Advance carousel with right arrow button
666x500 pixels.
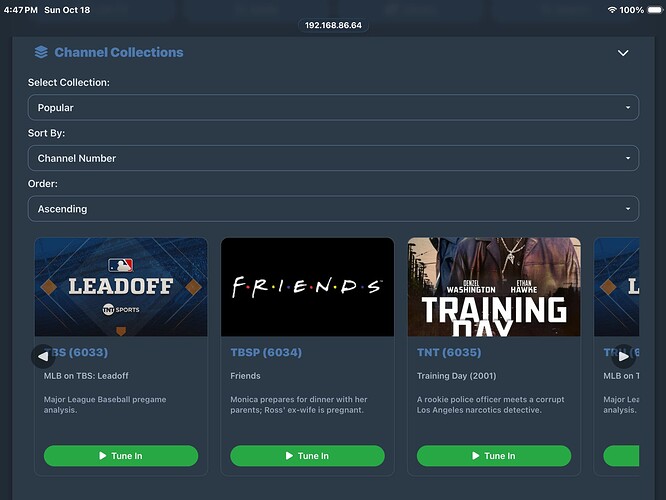pos(623,356)
